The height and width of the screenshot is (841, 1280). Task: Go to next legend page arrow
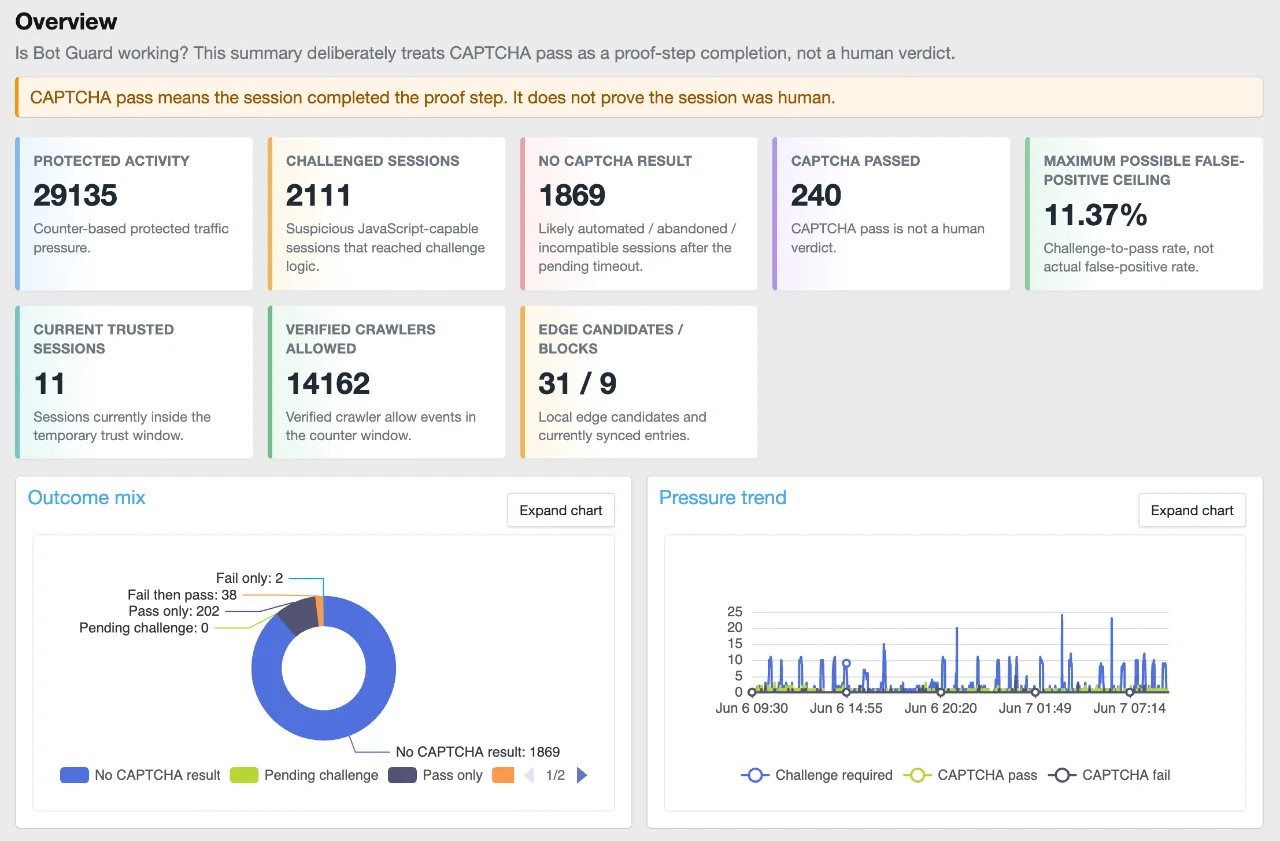coord(583,775)
